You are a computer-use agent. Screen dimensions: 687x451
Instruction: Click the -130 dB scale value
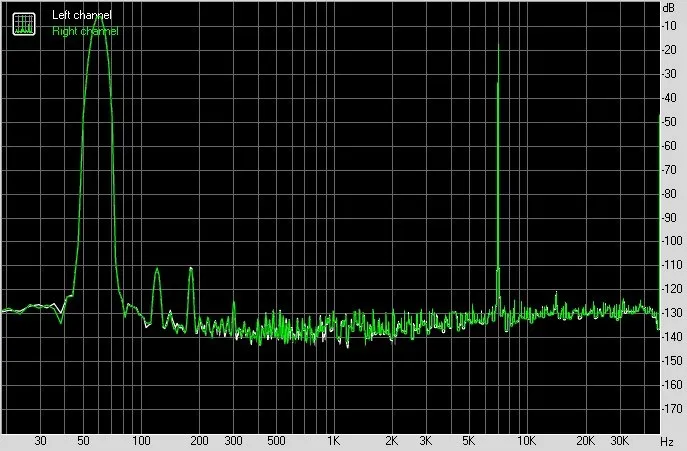[x=672, y=313]
